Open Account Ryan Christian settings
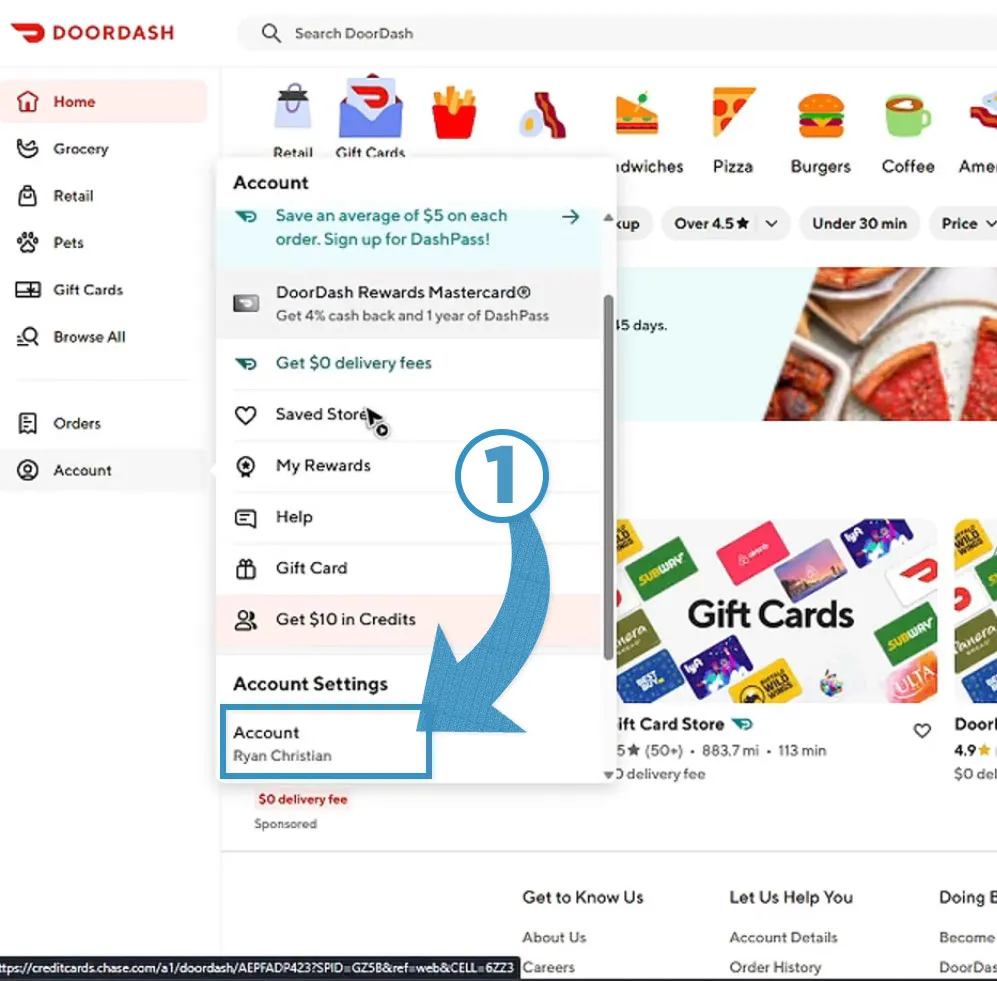The height and width of the screenshot is (981, 997). pos(326,743)
